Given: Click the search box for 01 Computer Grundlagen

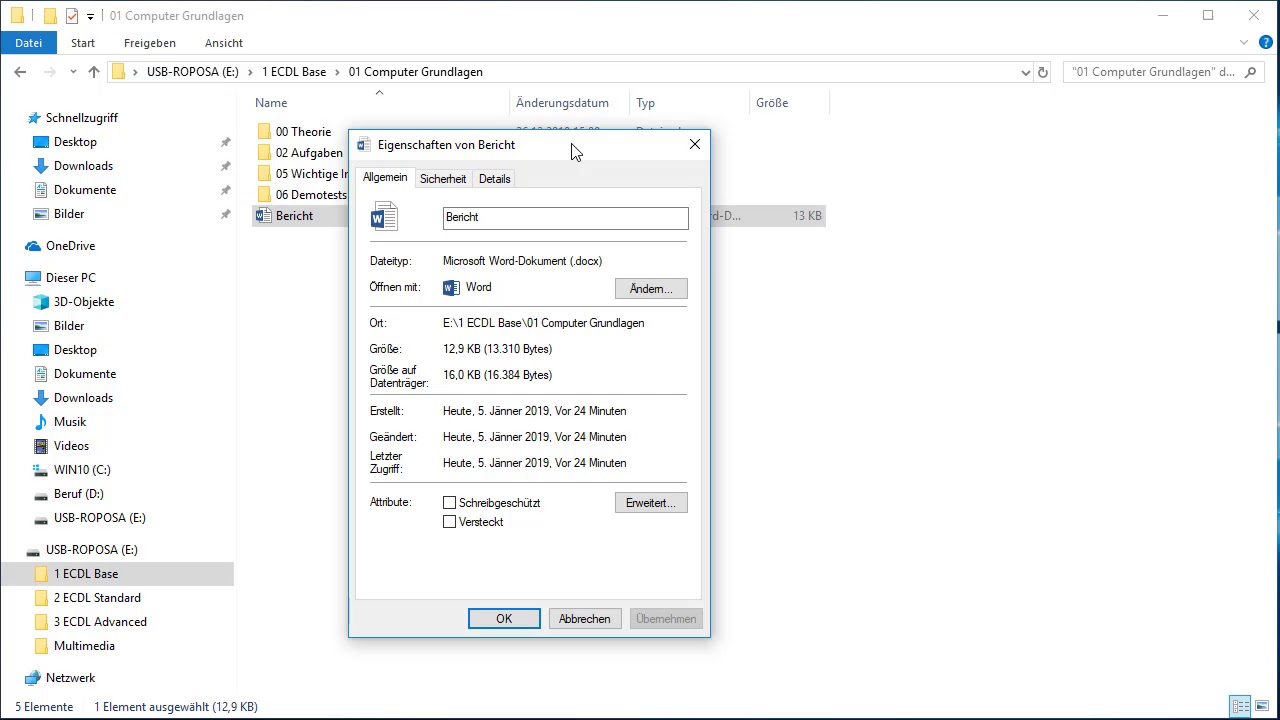Looking at the screenshot, I should point(1162,72).
